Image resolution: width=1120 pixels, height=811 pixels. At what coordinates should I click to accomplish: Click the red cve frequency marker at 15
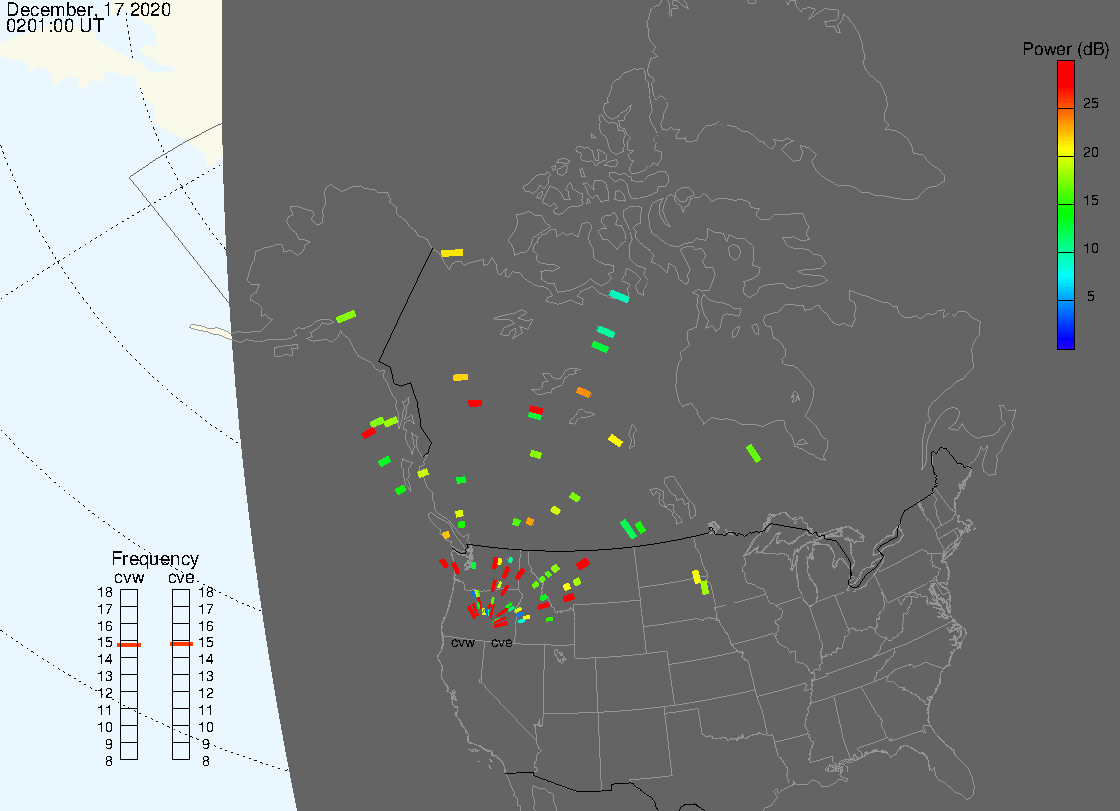click(x=181, y=644)
